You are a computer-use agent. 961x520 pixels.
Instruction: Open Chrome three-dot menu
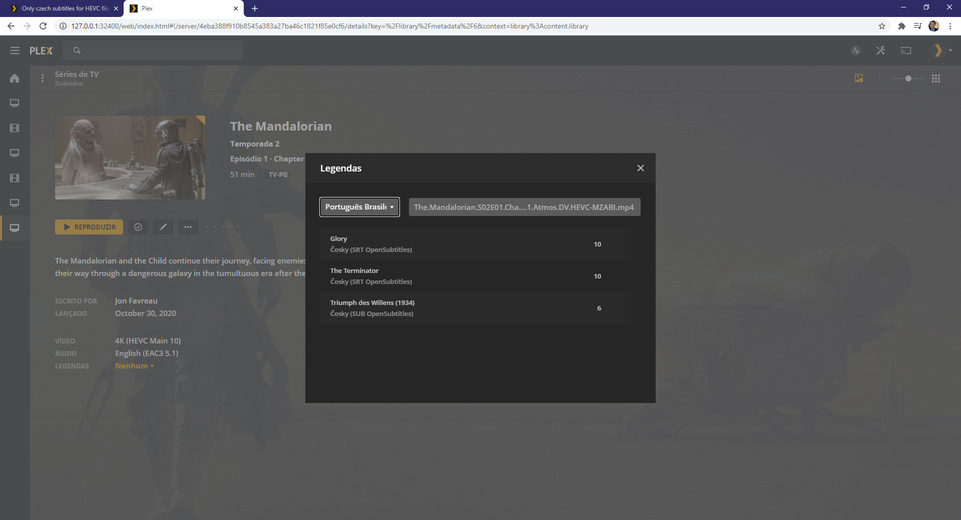tap(950, 26)
